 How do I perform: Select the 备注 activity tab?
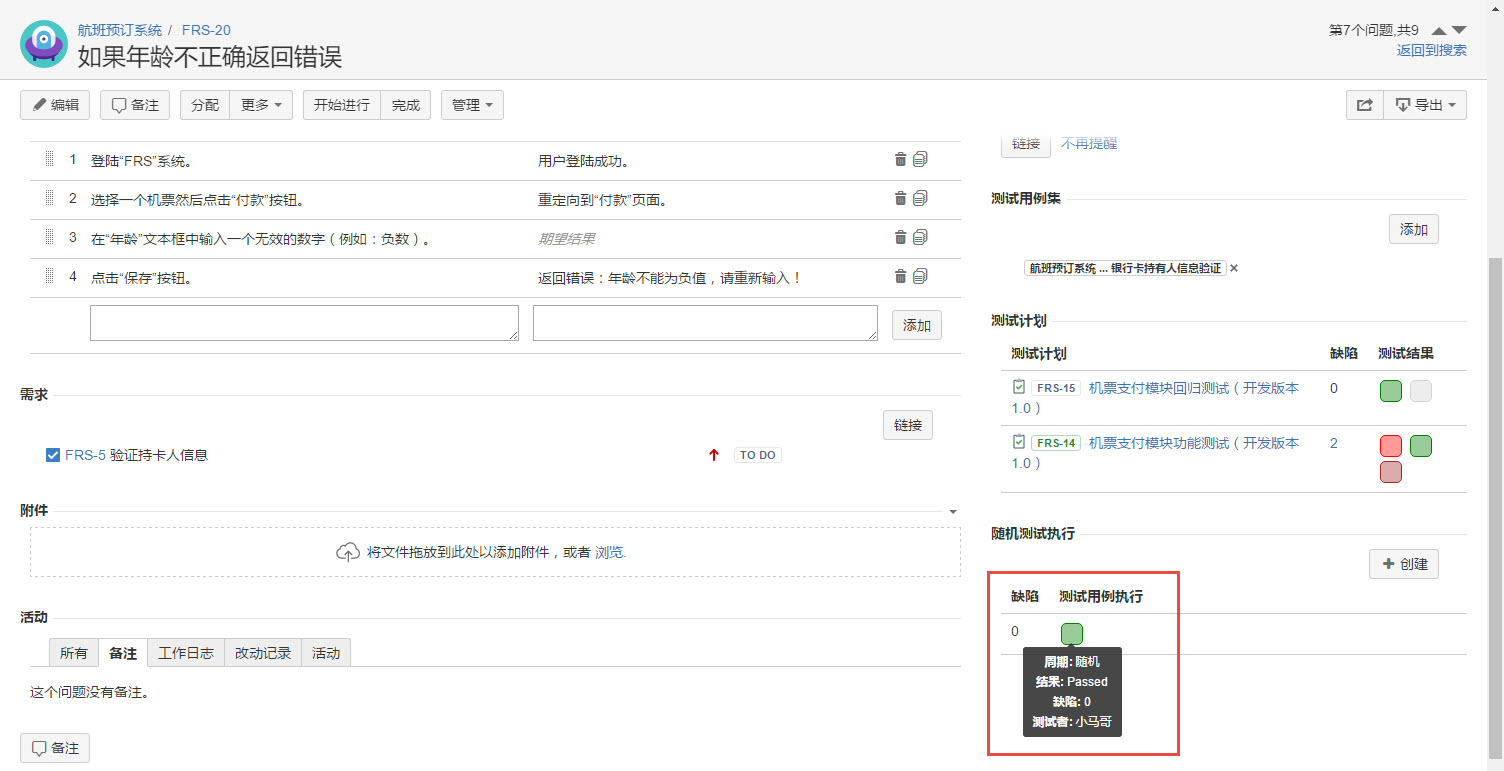click(123, 653)
